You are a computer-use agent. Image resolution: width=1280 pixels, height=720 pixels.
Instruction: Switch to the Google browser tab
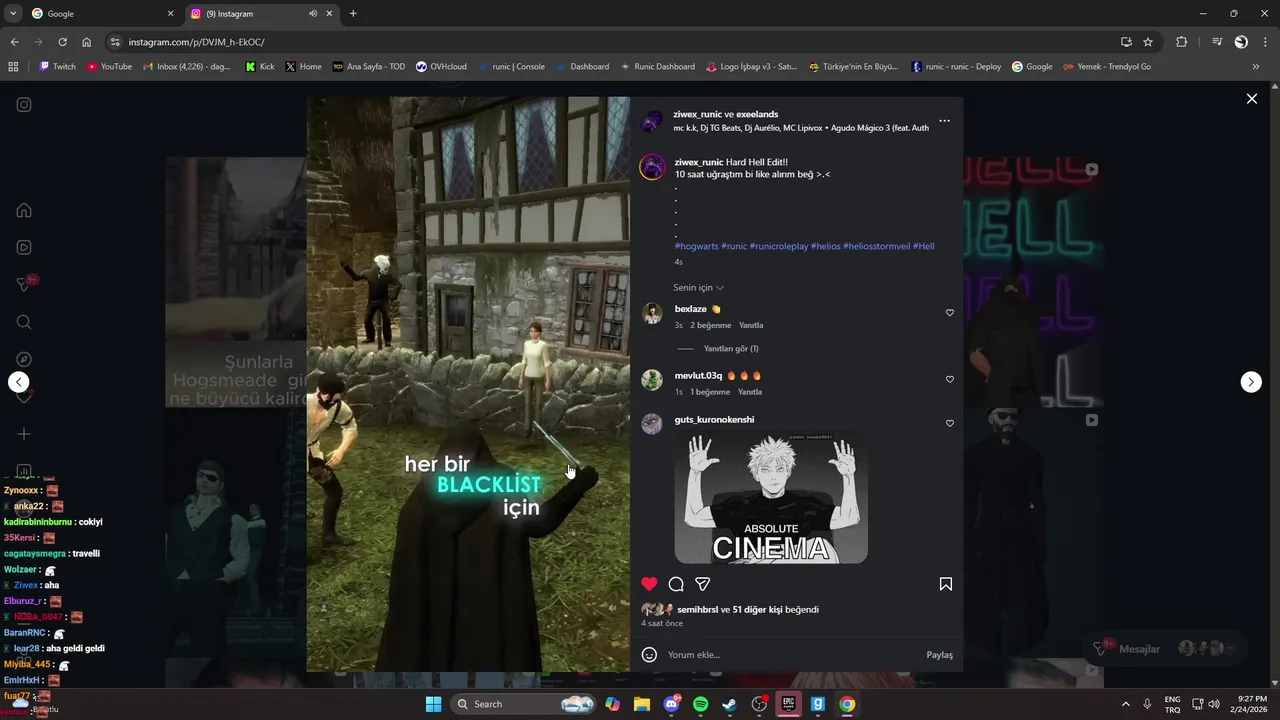click(x=100, y=14)
